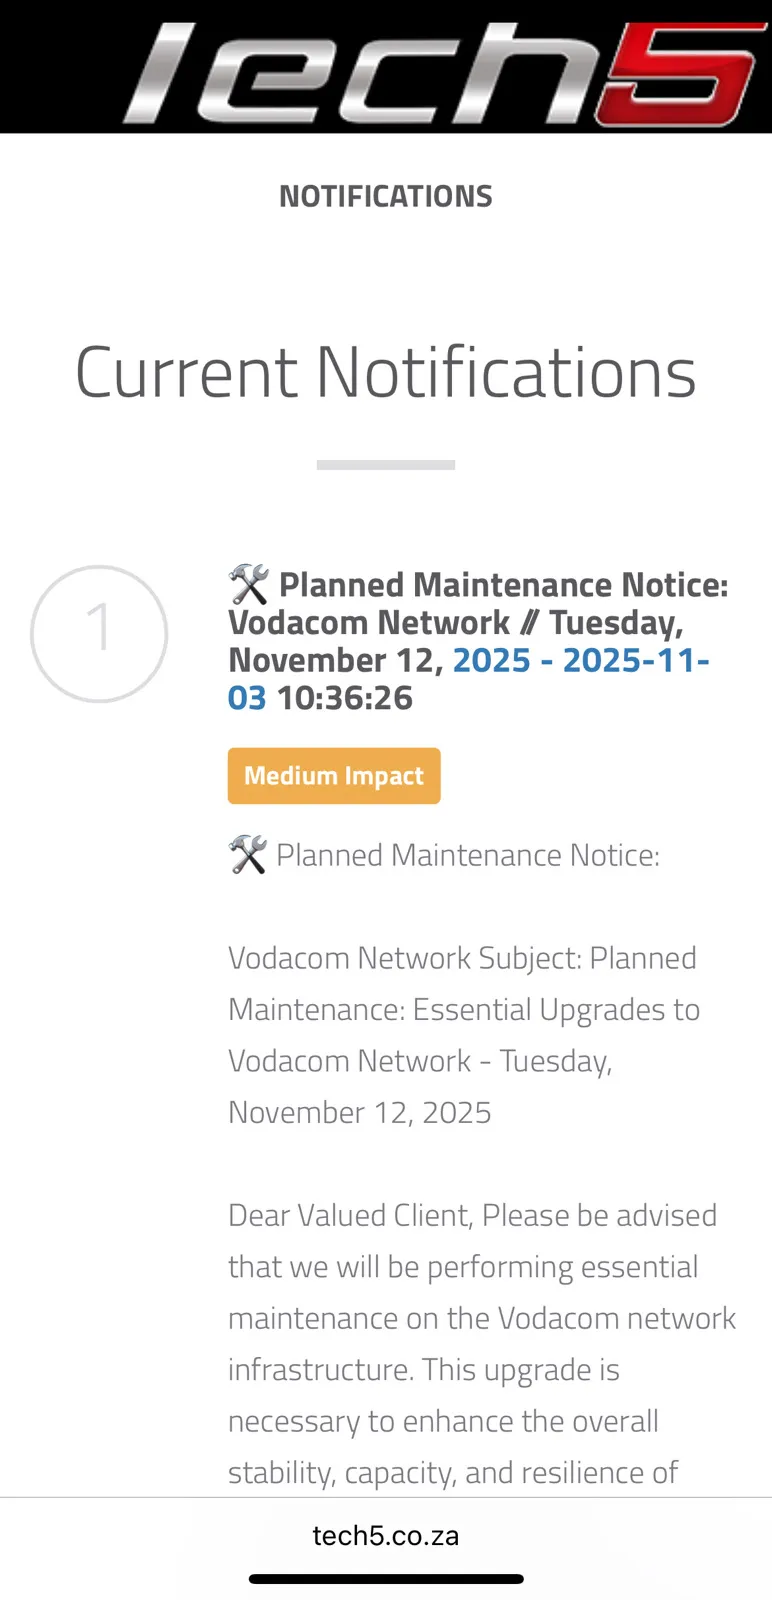Click the 'stability, capacity, and resilience' text line
The height and width of the screenshot is (1600, 772).
(452, 1473)
